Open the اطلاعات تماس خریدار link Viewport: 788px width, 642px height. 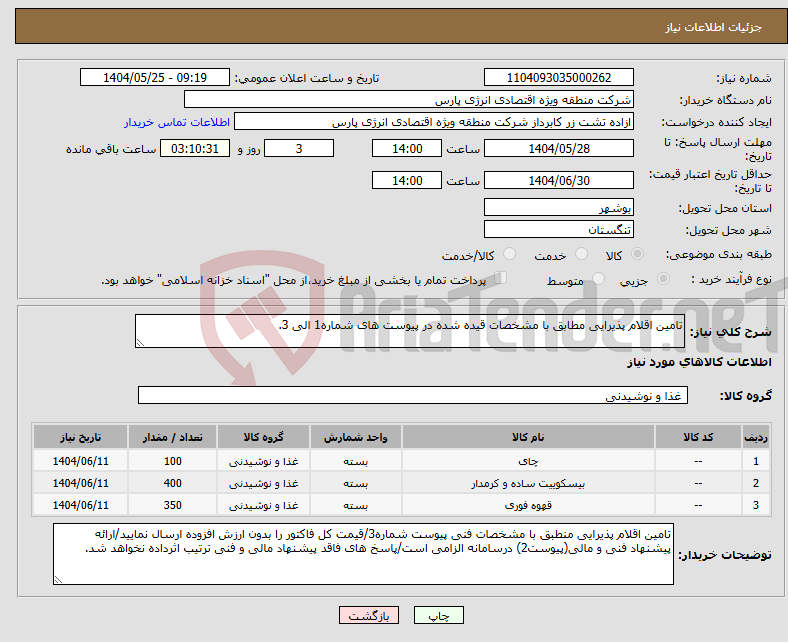[x=177, y=123]
